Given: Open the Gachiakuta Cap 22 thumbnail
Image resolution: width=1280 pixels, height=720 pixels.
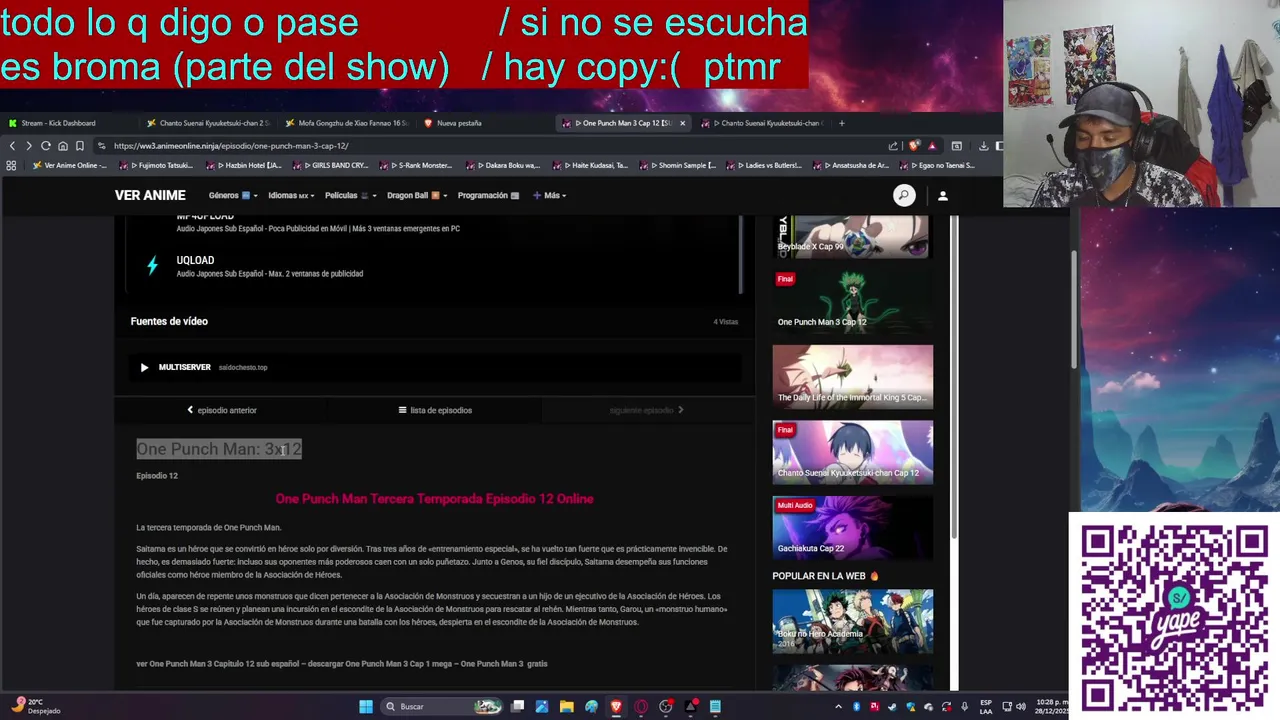Looking at the screenshot, I should 853,527.
